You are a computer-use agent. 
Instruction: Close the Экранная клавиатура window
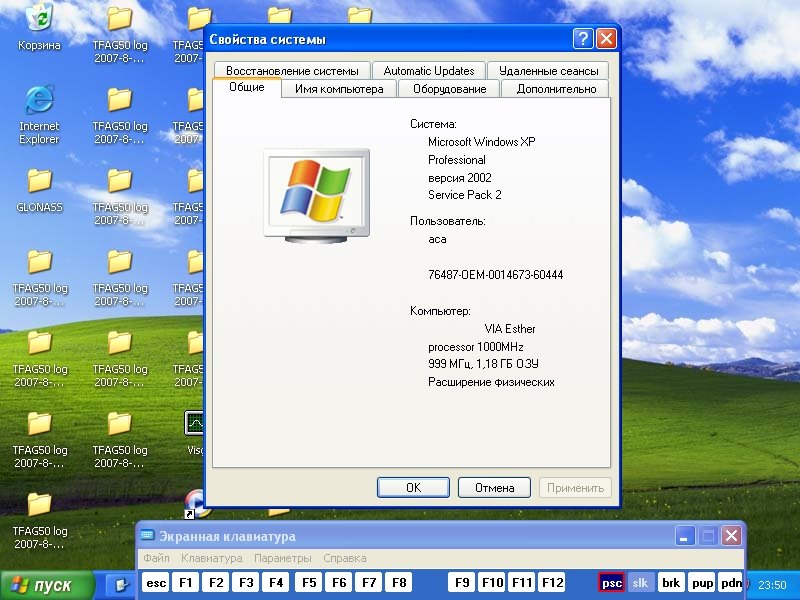click(731, 536)
